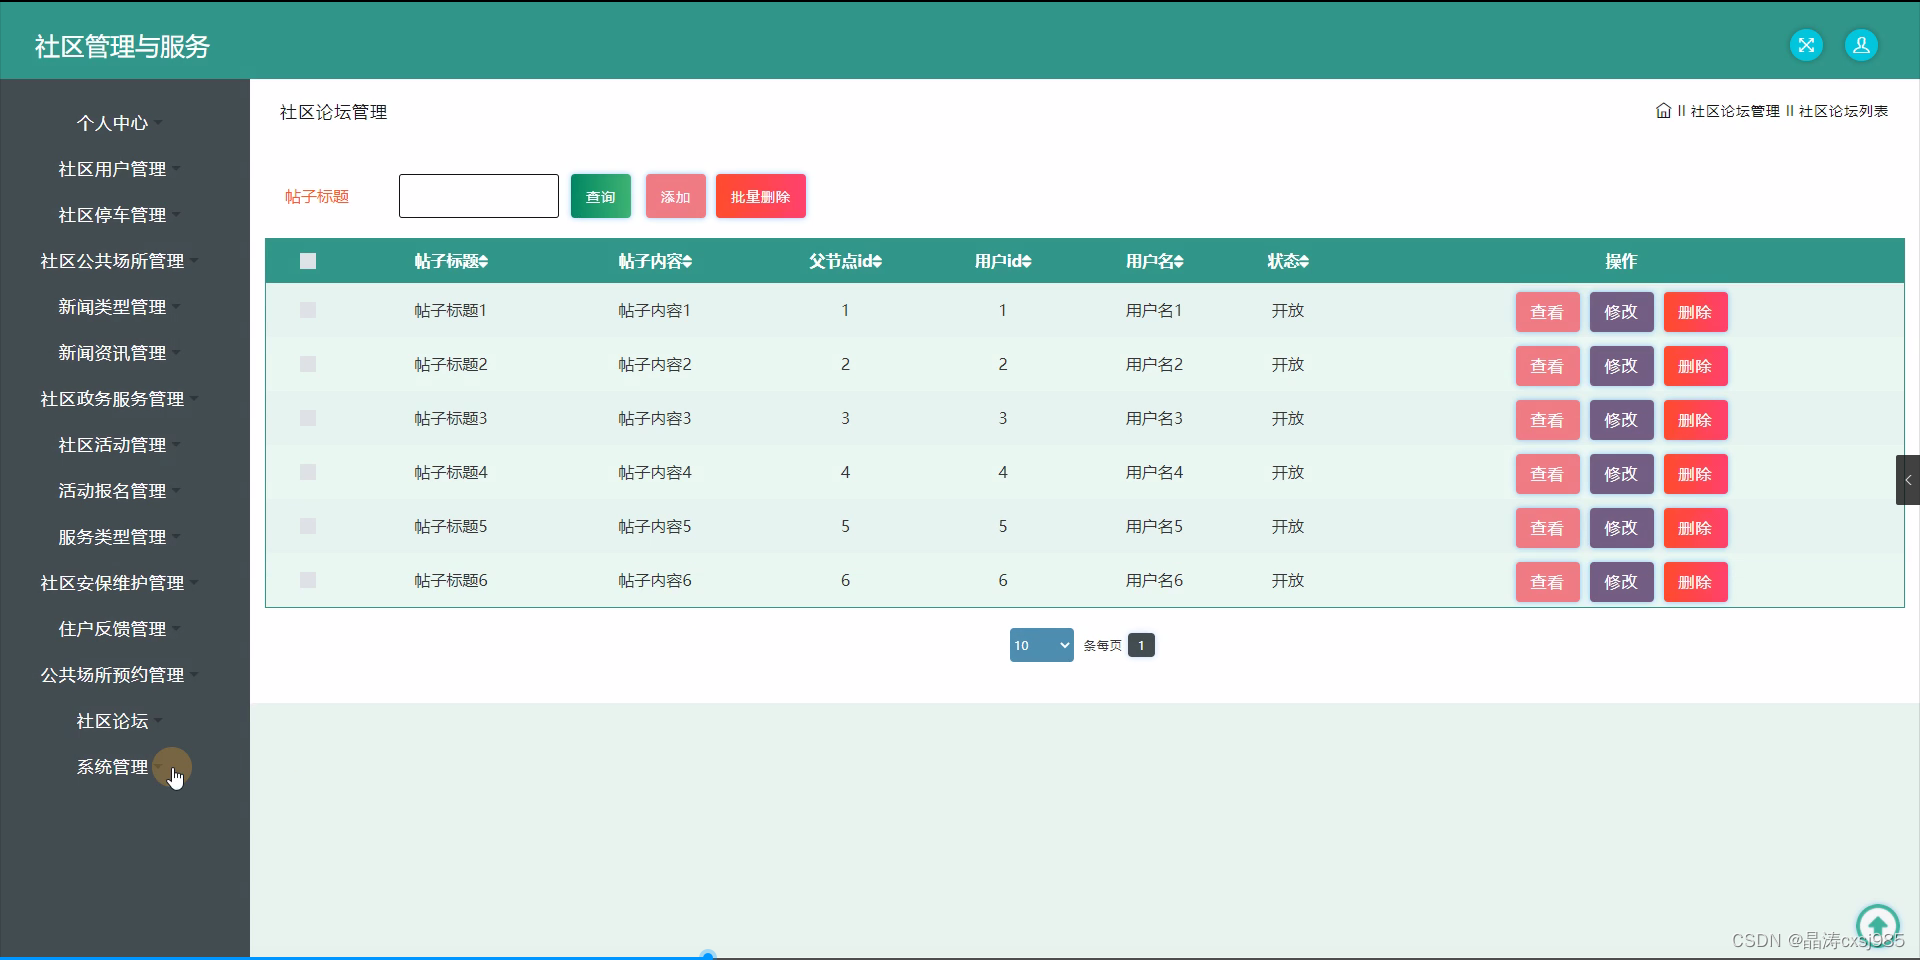The image size is (1920, 960).
Task: Open the rows-per-page dropdown showing 10
Action: 1041,645
